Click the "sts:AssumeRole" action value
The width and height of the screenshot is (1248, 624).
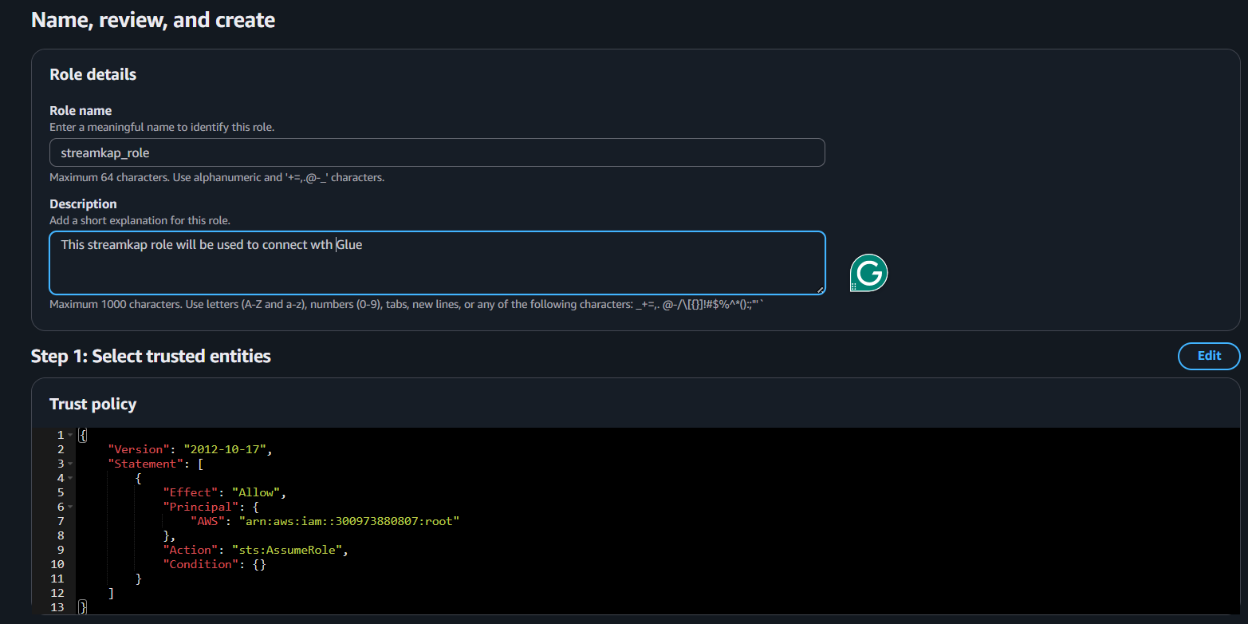click(289, 550)
